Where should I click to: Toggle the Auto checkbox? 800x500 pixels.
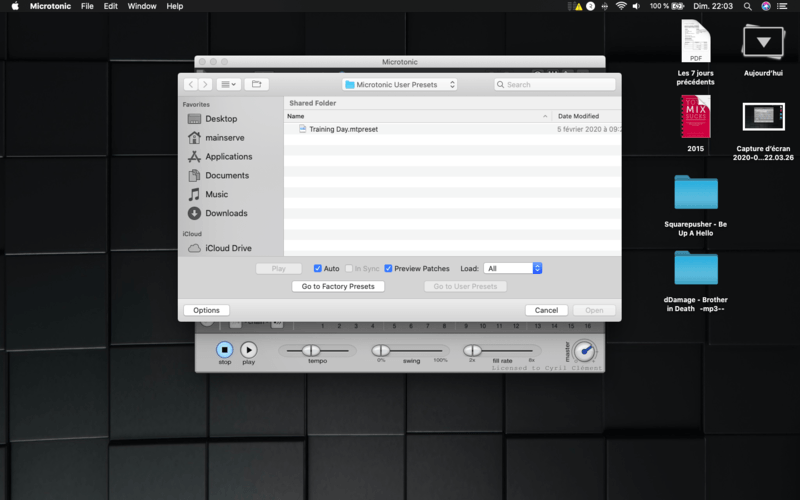click(x=317, y=268)
